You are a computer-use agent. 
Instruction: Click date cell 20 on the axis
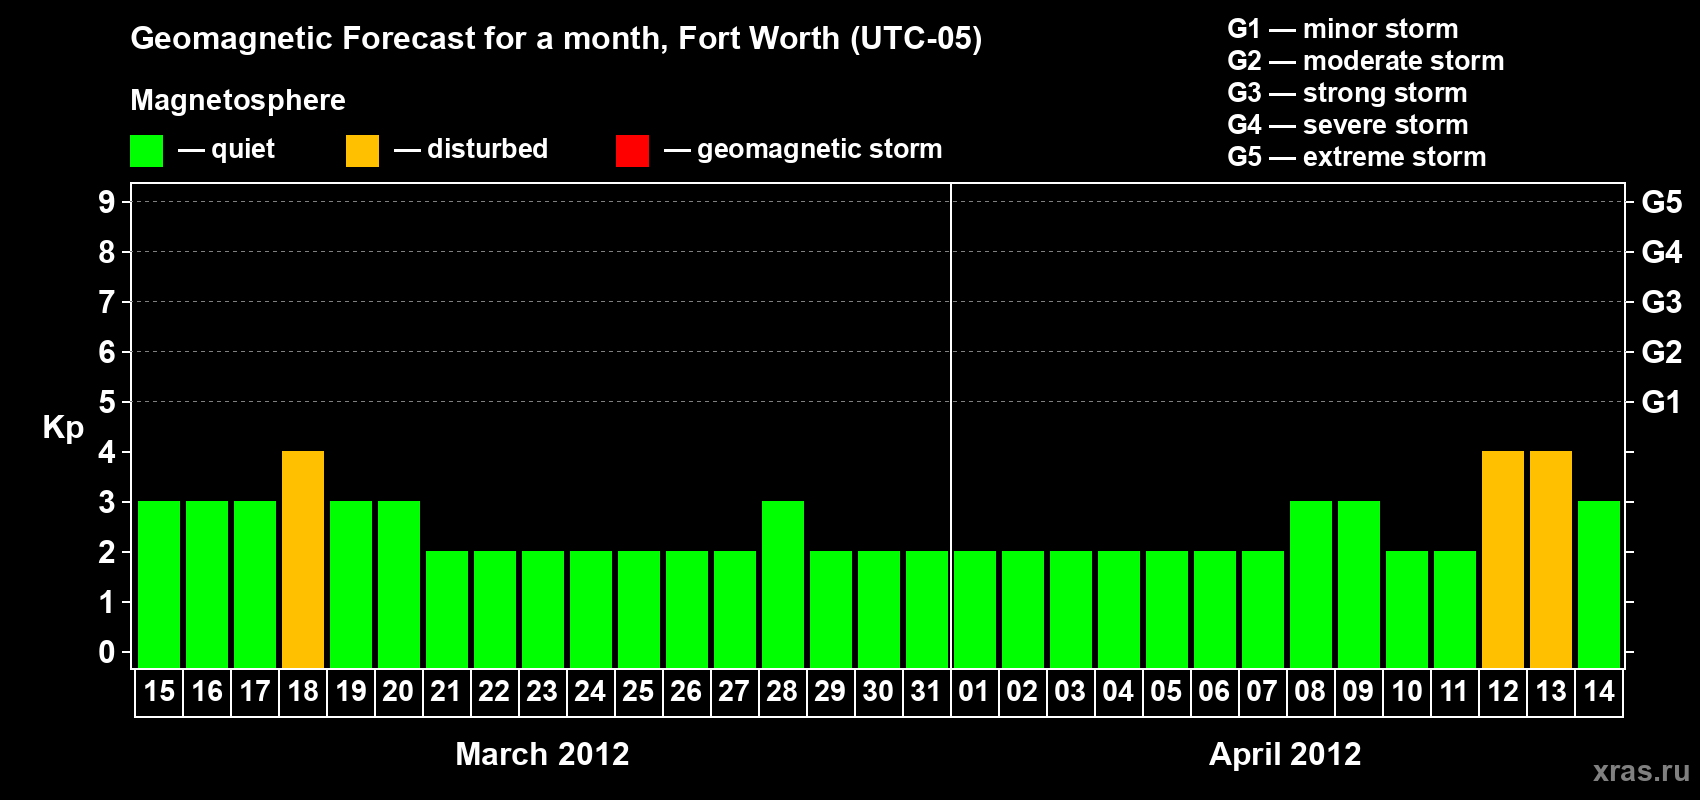(x=398, y=692)
